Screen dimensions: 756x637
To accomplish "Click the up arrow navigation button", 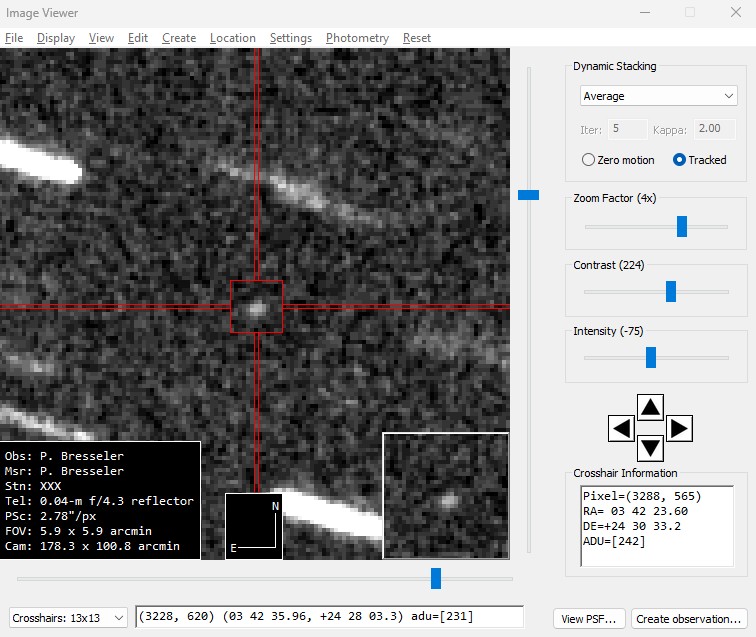I will pyautogui.click(x=650, y=407).
